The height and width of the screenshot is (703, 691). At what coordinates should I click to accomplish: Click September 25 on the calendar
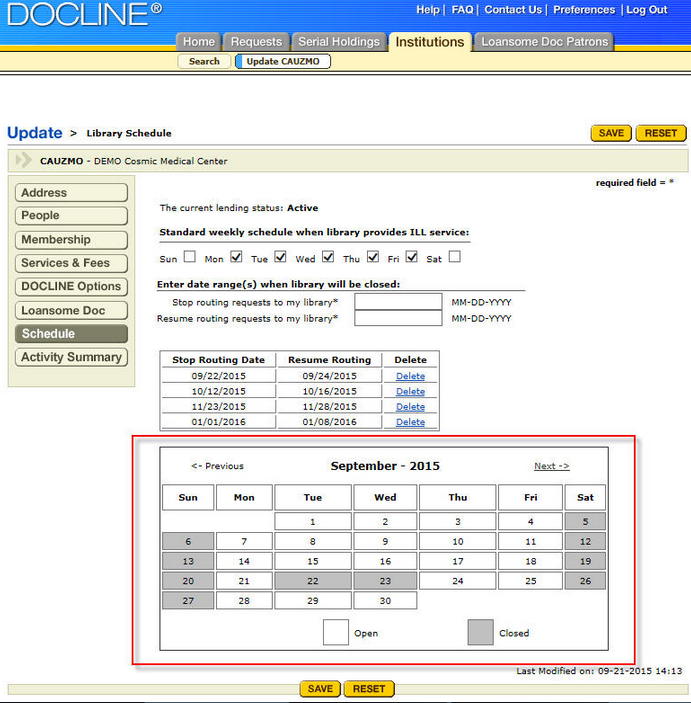[530, 581]
